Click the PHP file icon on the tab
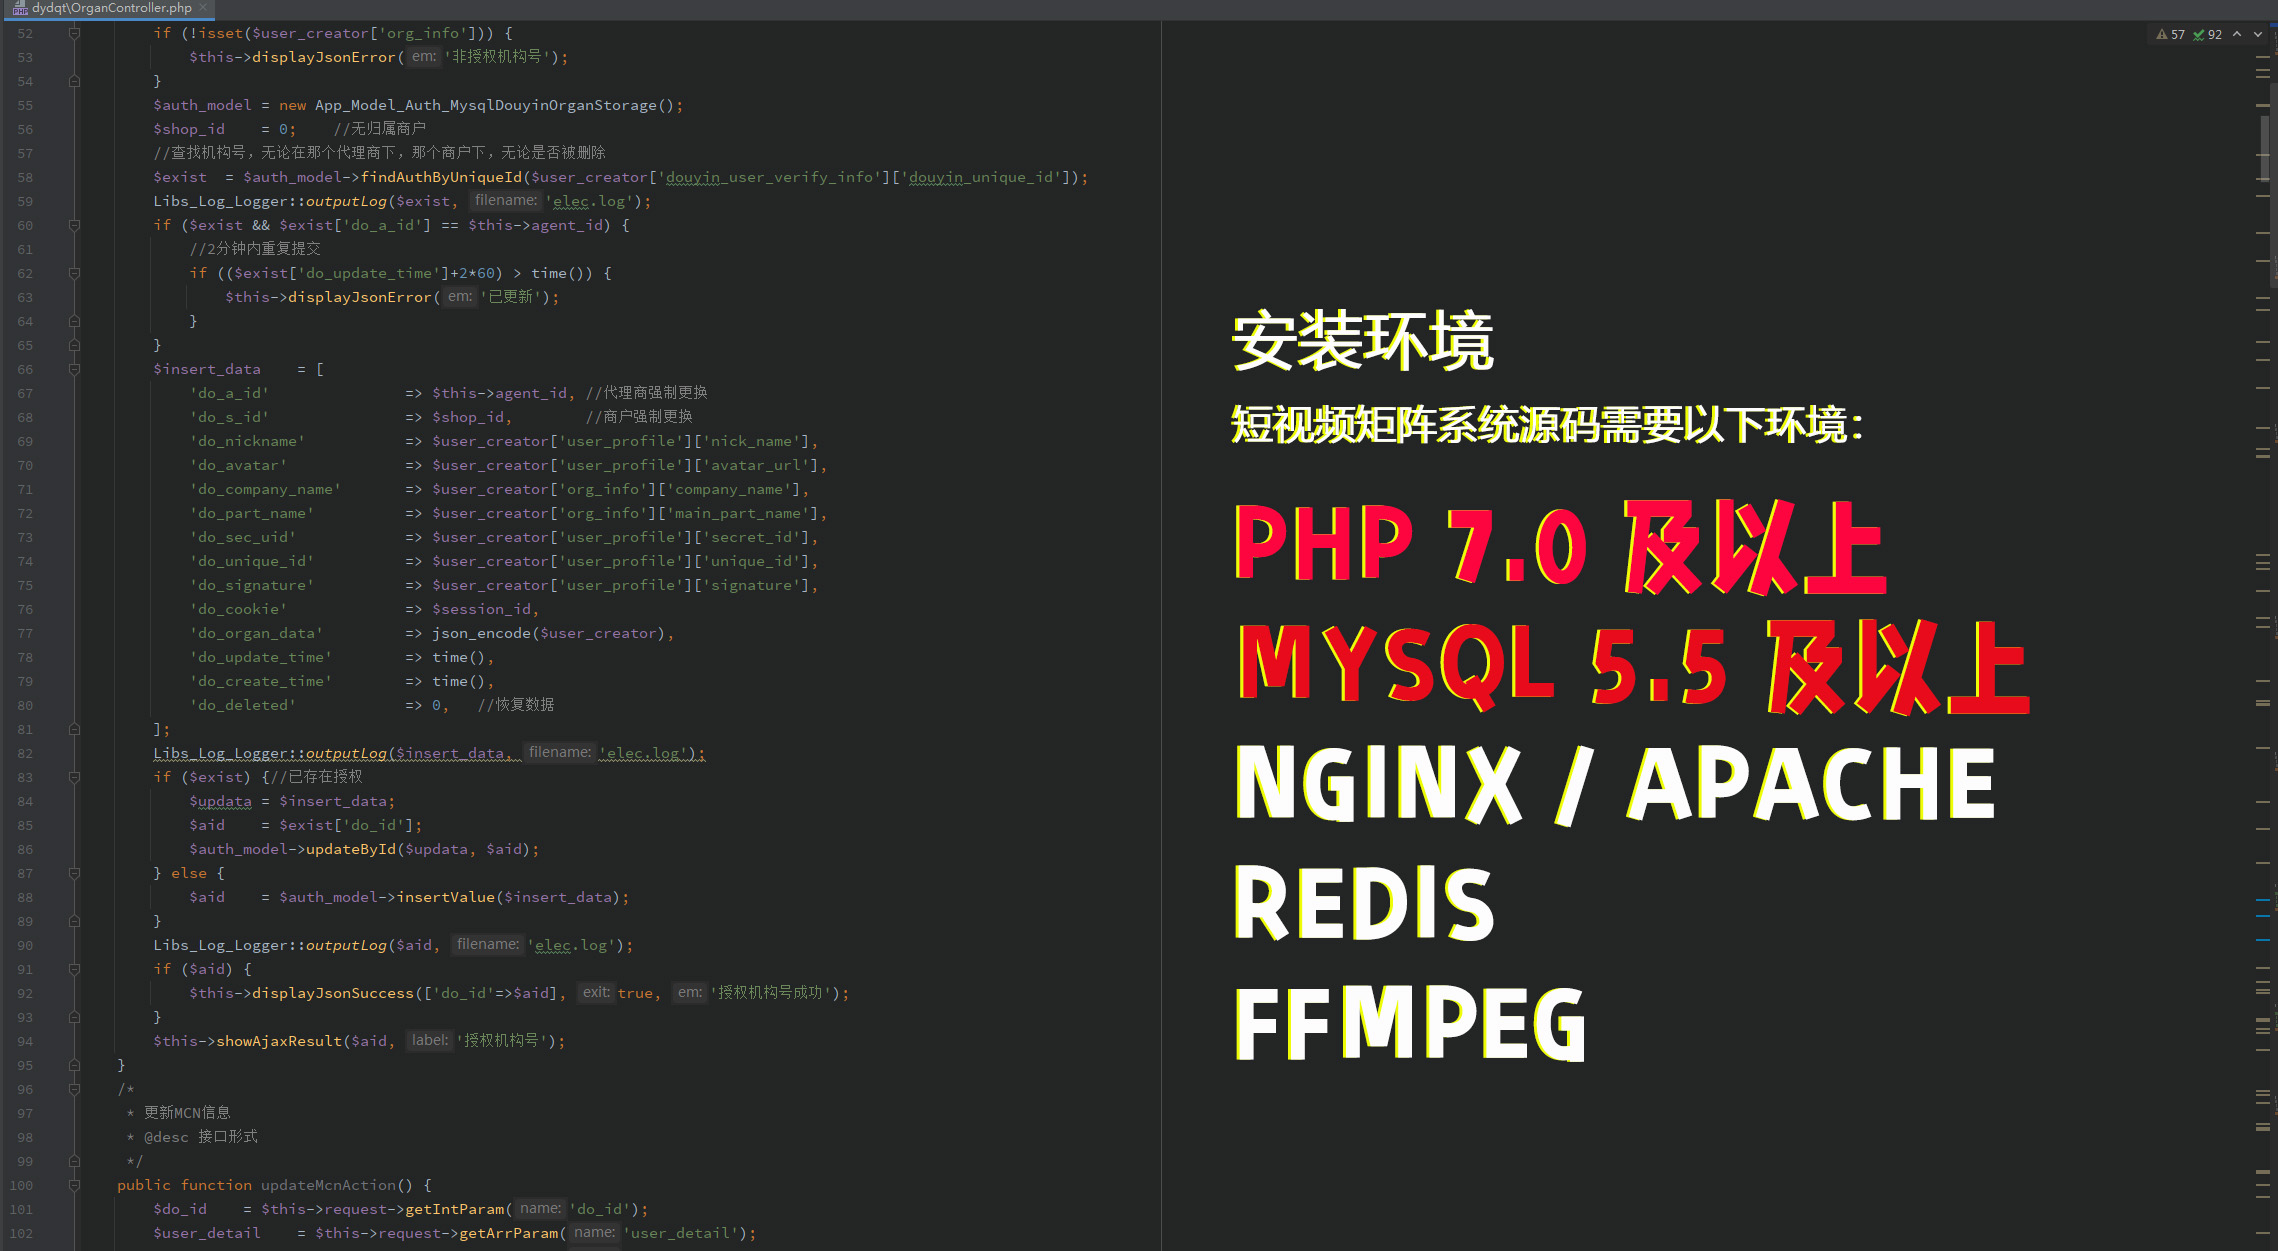Image resolution: width=2278 pixels, height=1251 pixels. pos(19,8)
